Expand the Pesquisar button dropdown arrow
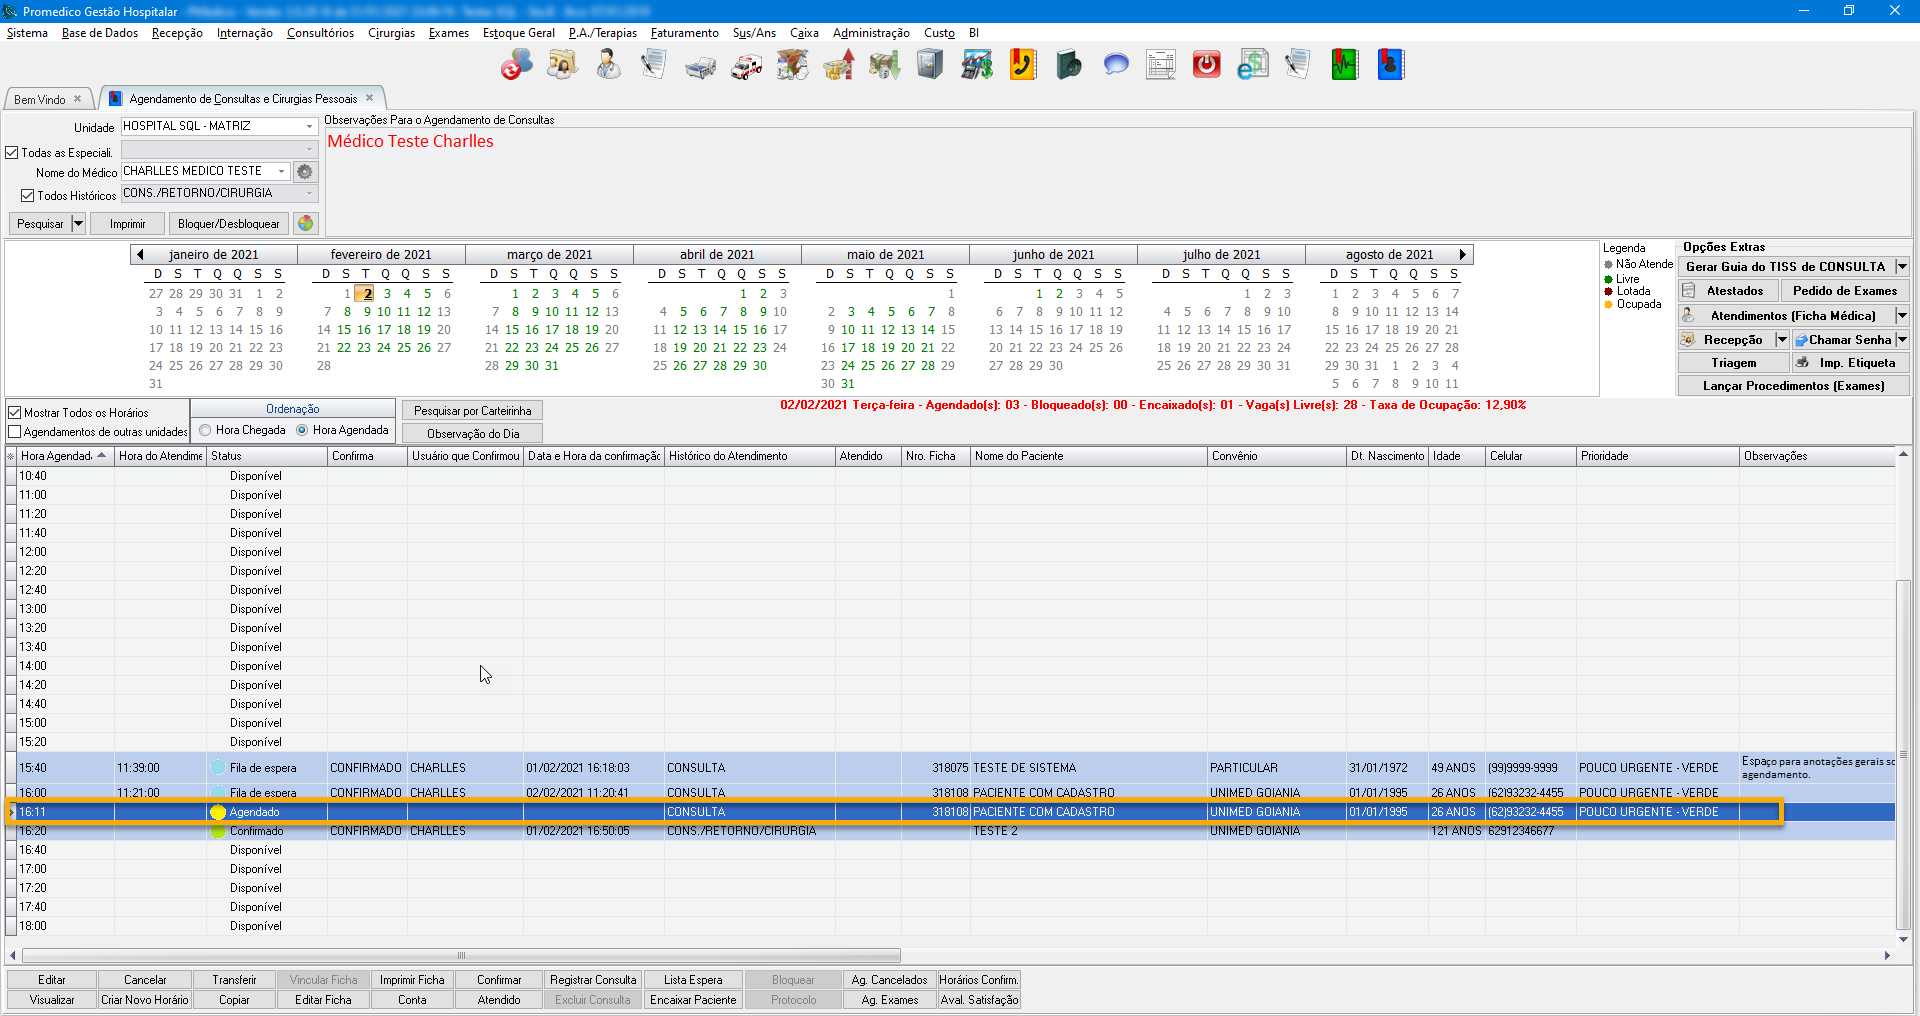1920x1016 pixels. [78, 224]
